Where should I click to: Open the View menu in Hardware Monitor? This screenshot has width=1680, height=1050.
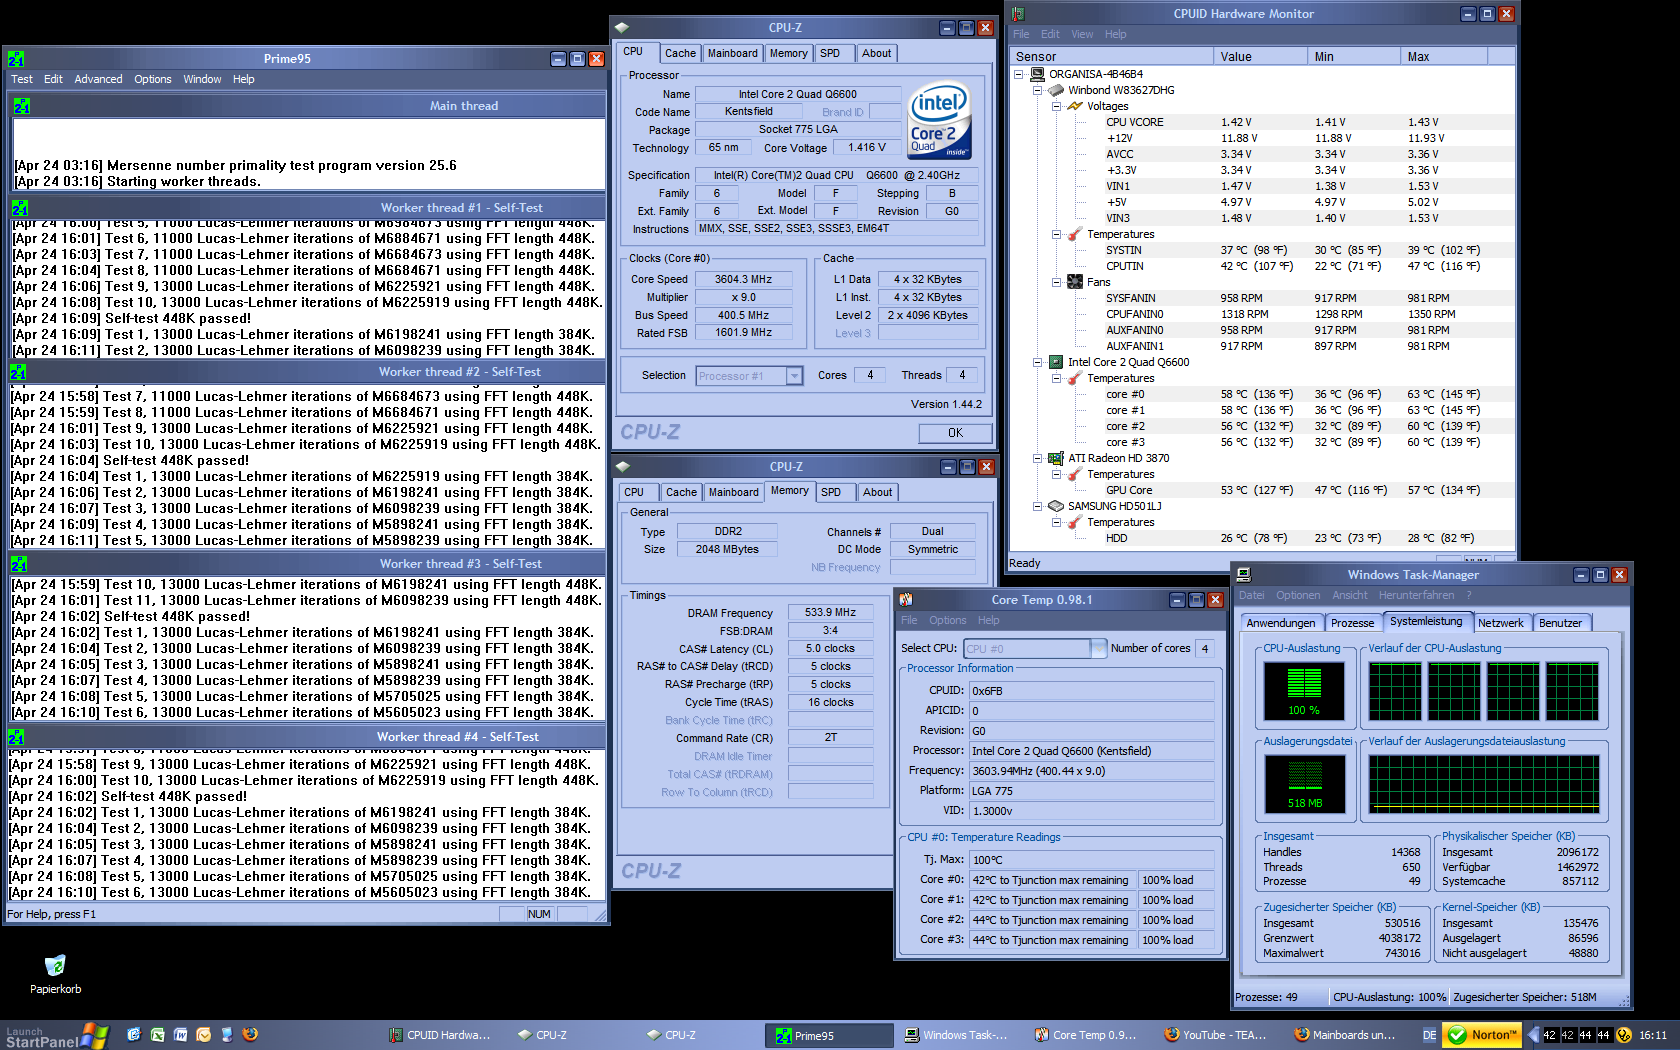click(1082, 34)
